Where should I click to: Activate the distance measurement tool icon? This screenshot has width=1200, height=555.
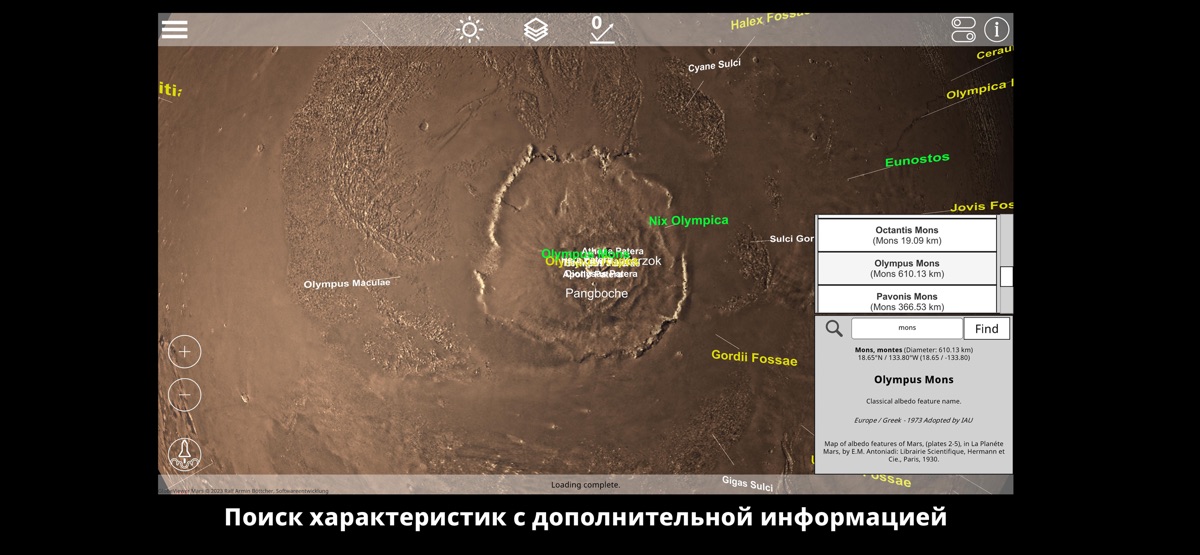[601, 29]
